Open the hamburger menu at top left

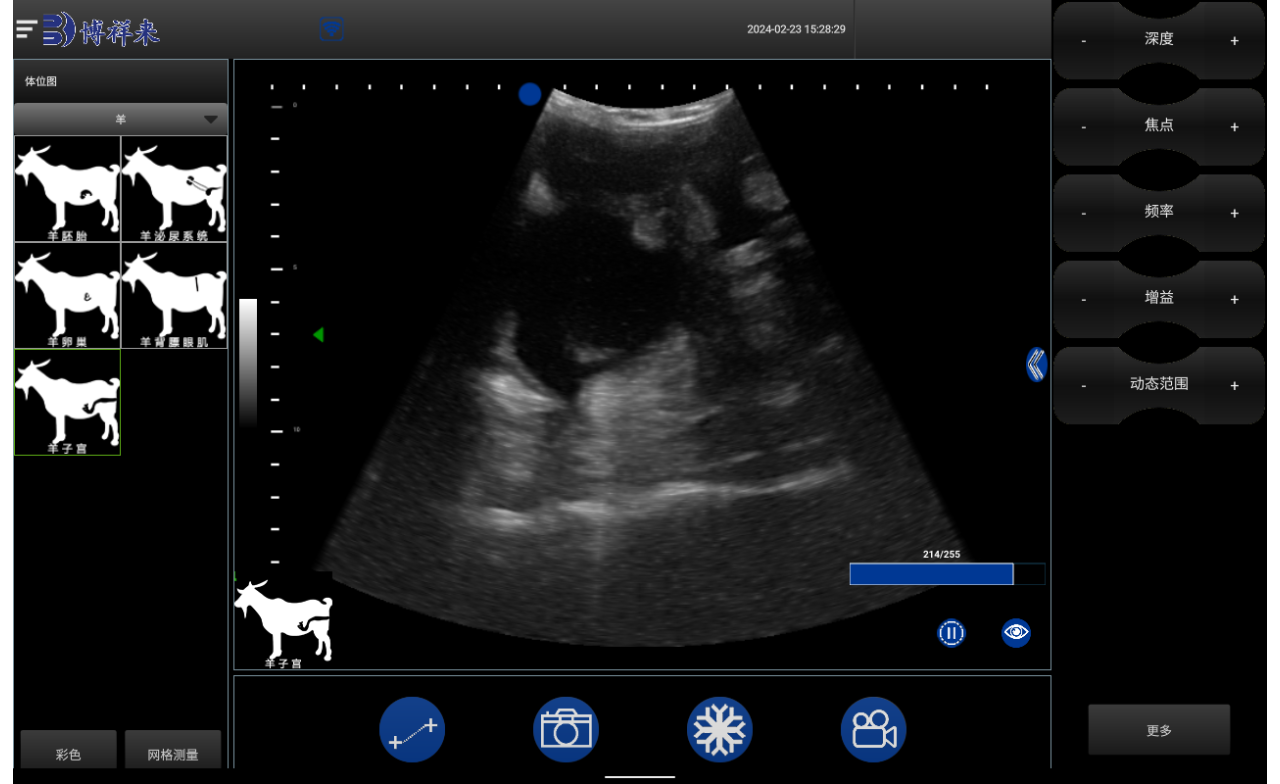[x=26, y=30]
